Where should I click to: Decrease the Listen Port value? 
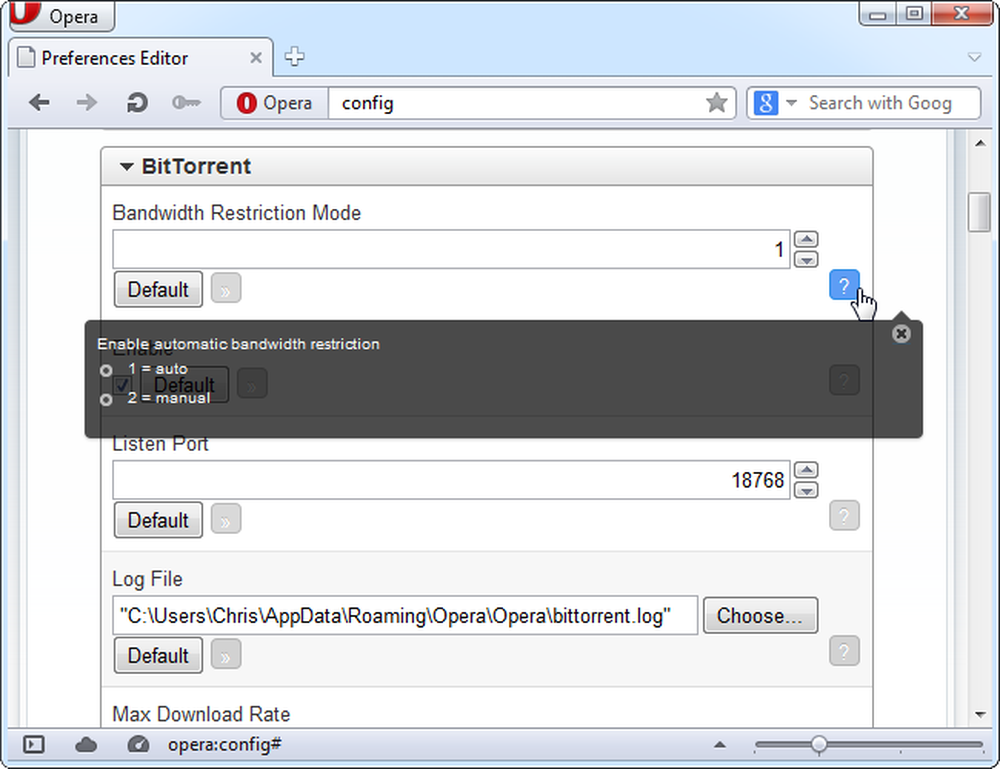pos(807,490)
